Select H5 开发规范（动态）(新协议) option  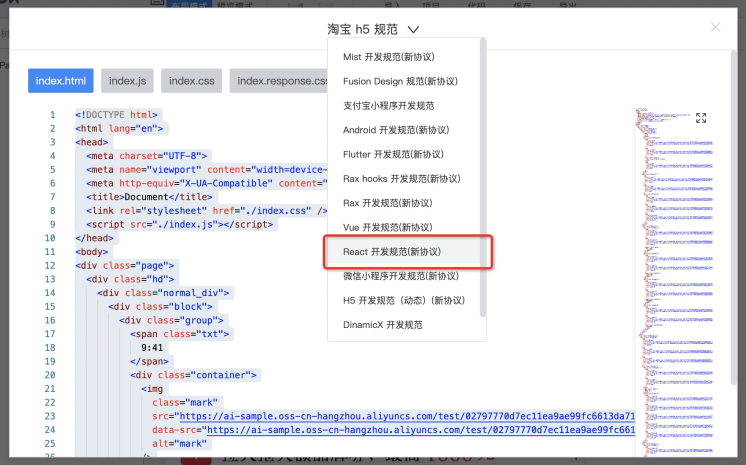point(404,300)
